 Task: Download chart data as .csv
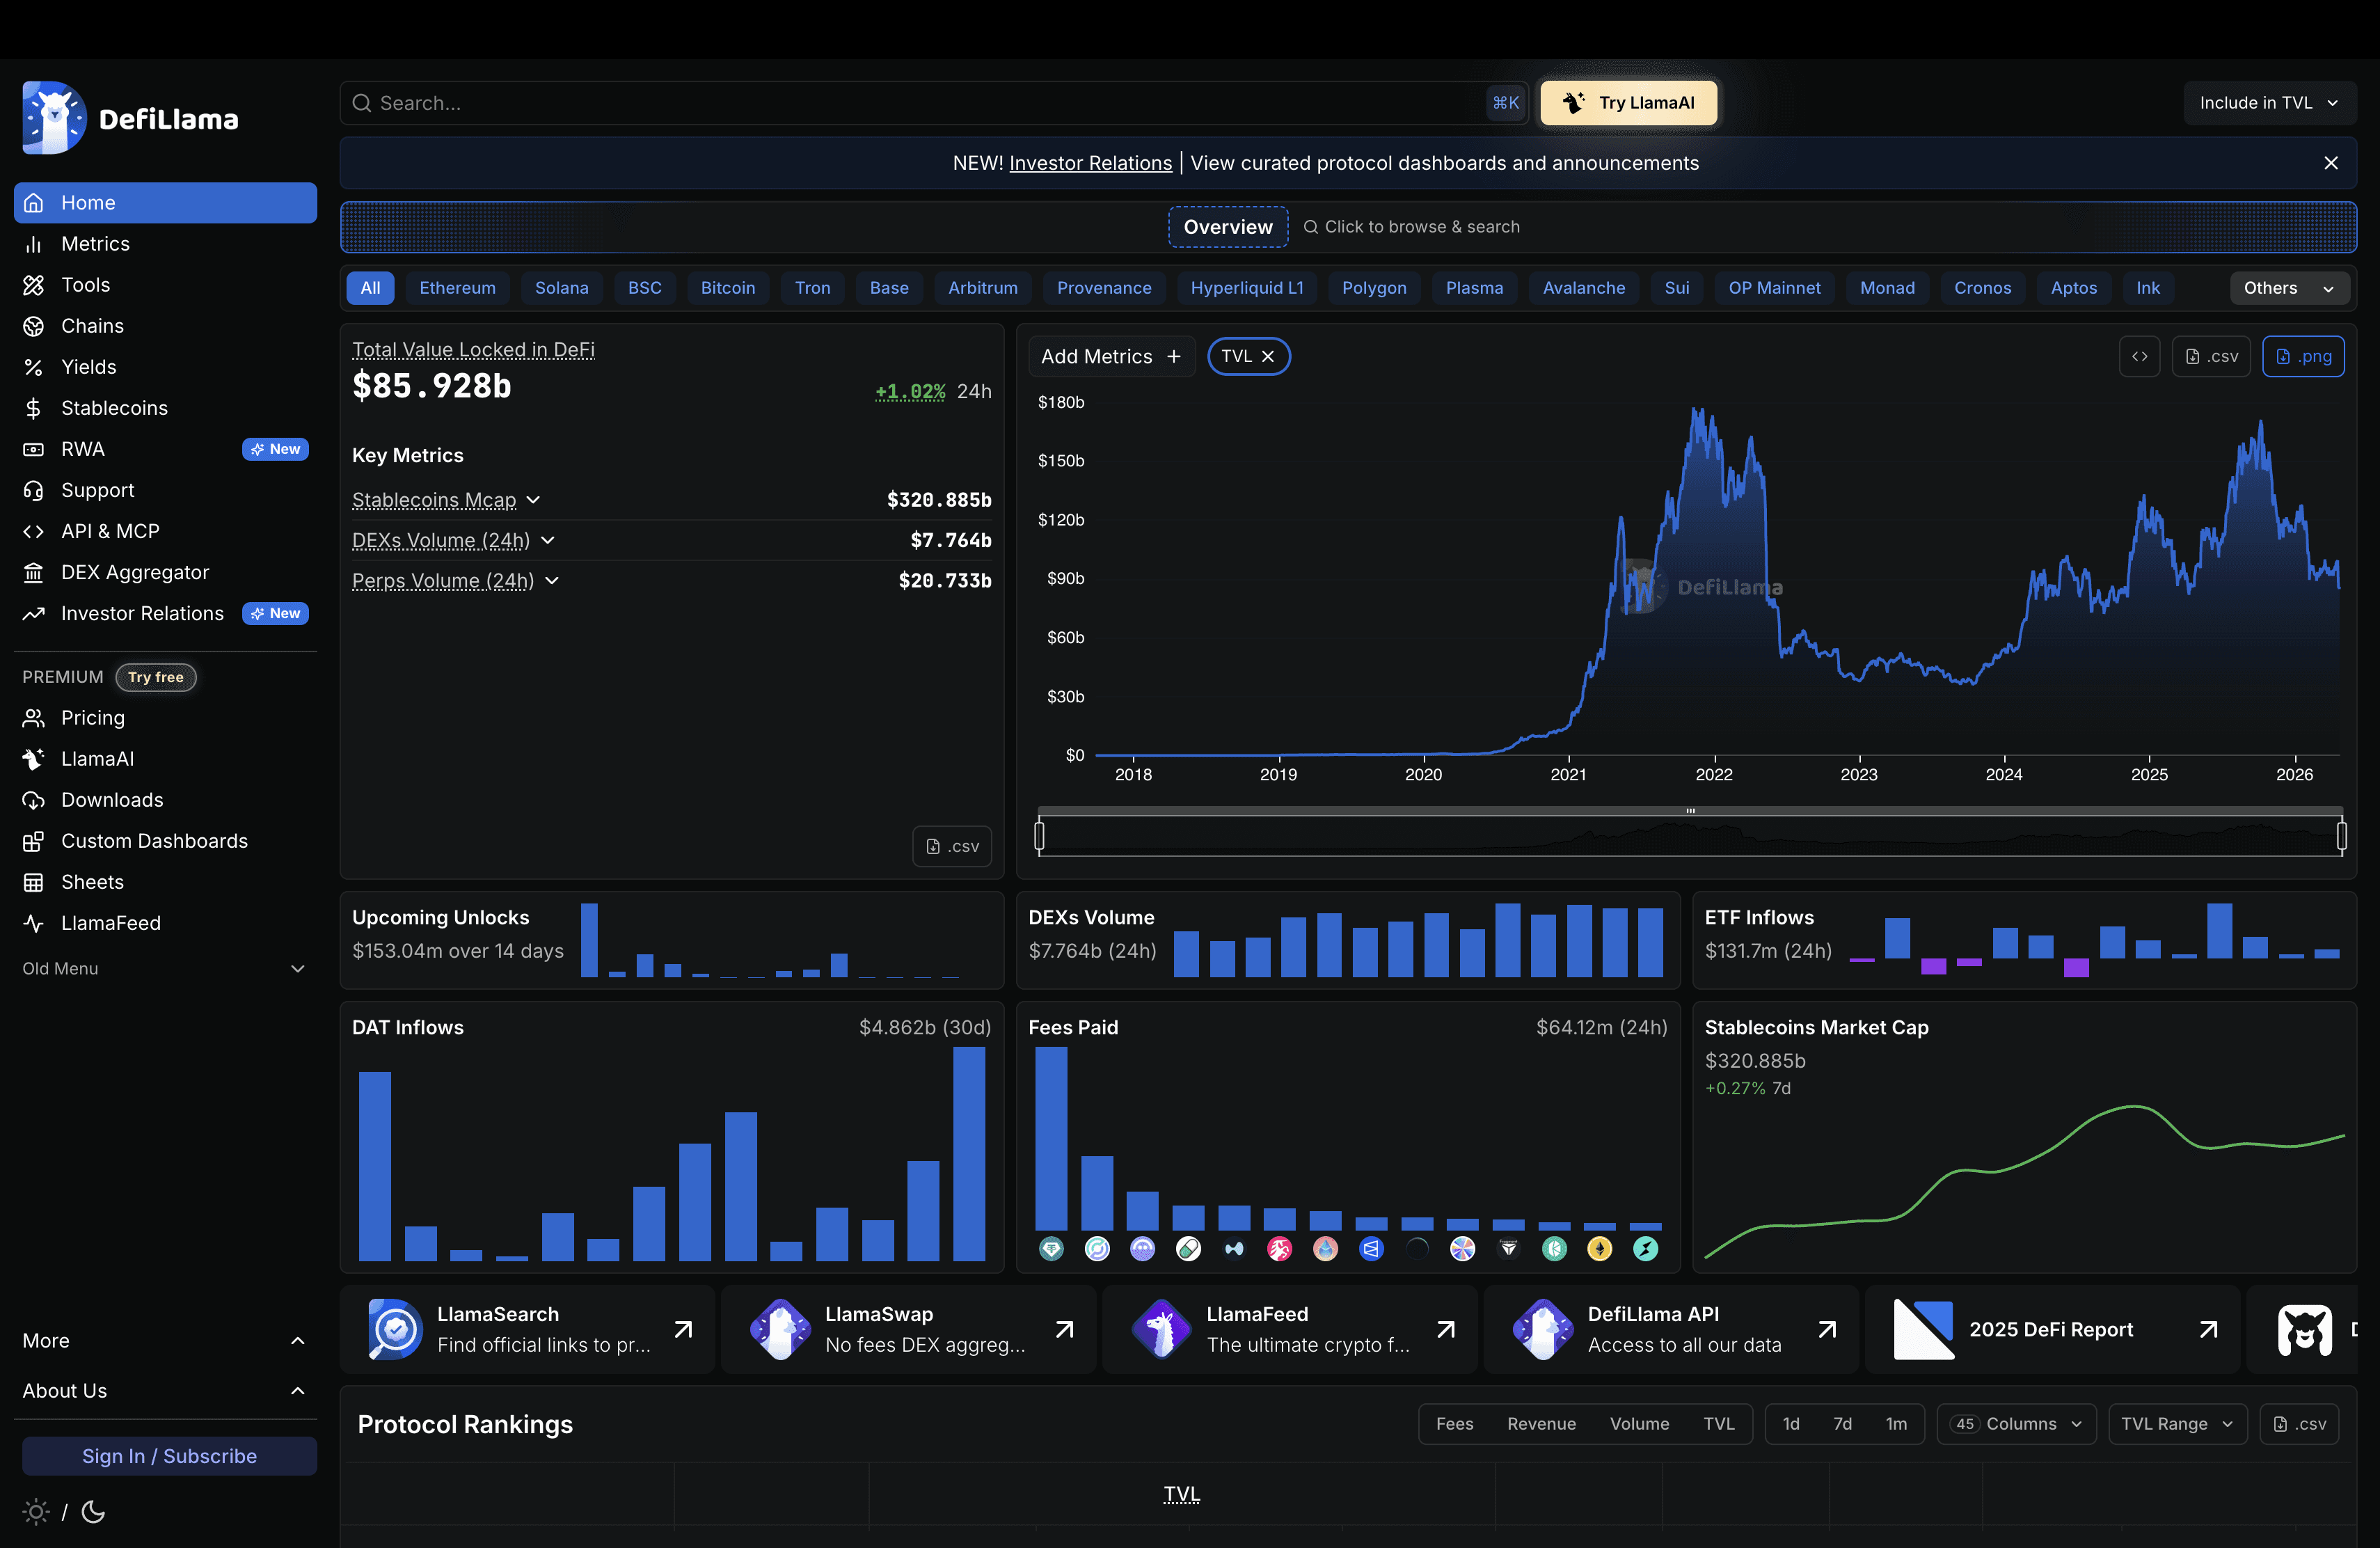click(x=2211, y=356)
